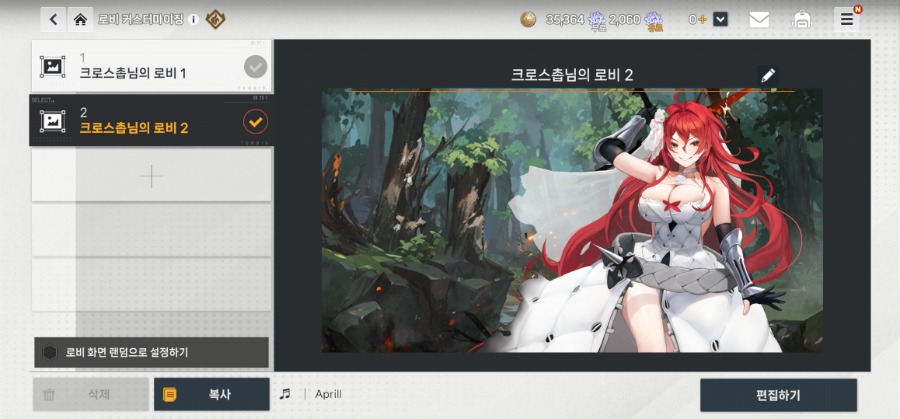Click the 편집하기 edit button
This screenshot has height=419, width=900.
click(778, 395)
